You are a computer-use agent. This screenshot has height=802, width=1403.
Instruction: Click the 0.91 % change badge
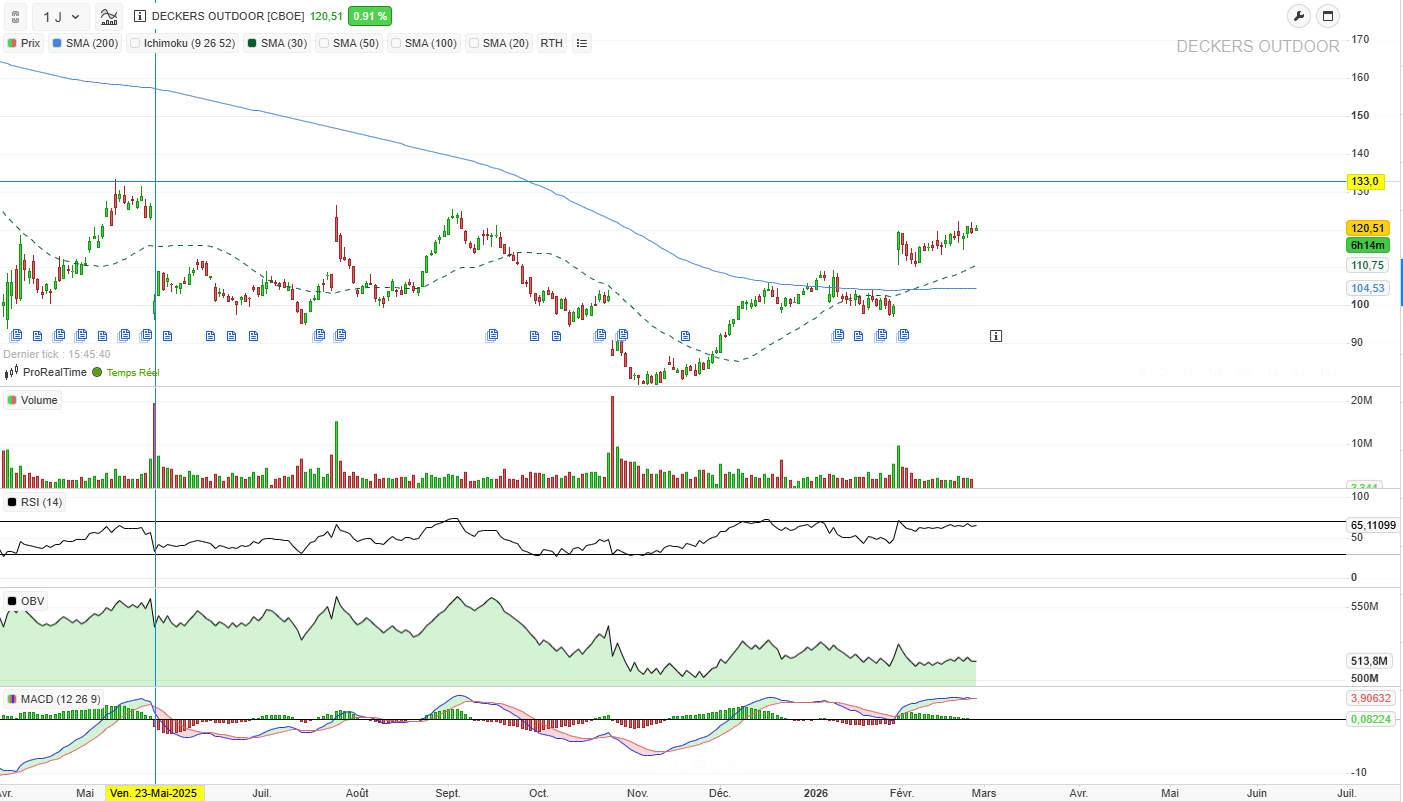(369, 16)
